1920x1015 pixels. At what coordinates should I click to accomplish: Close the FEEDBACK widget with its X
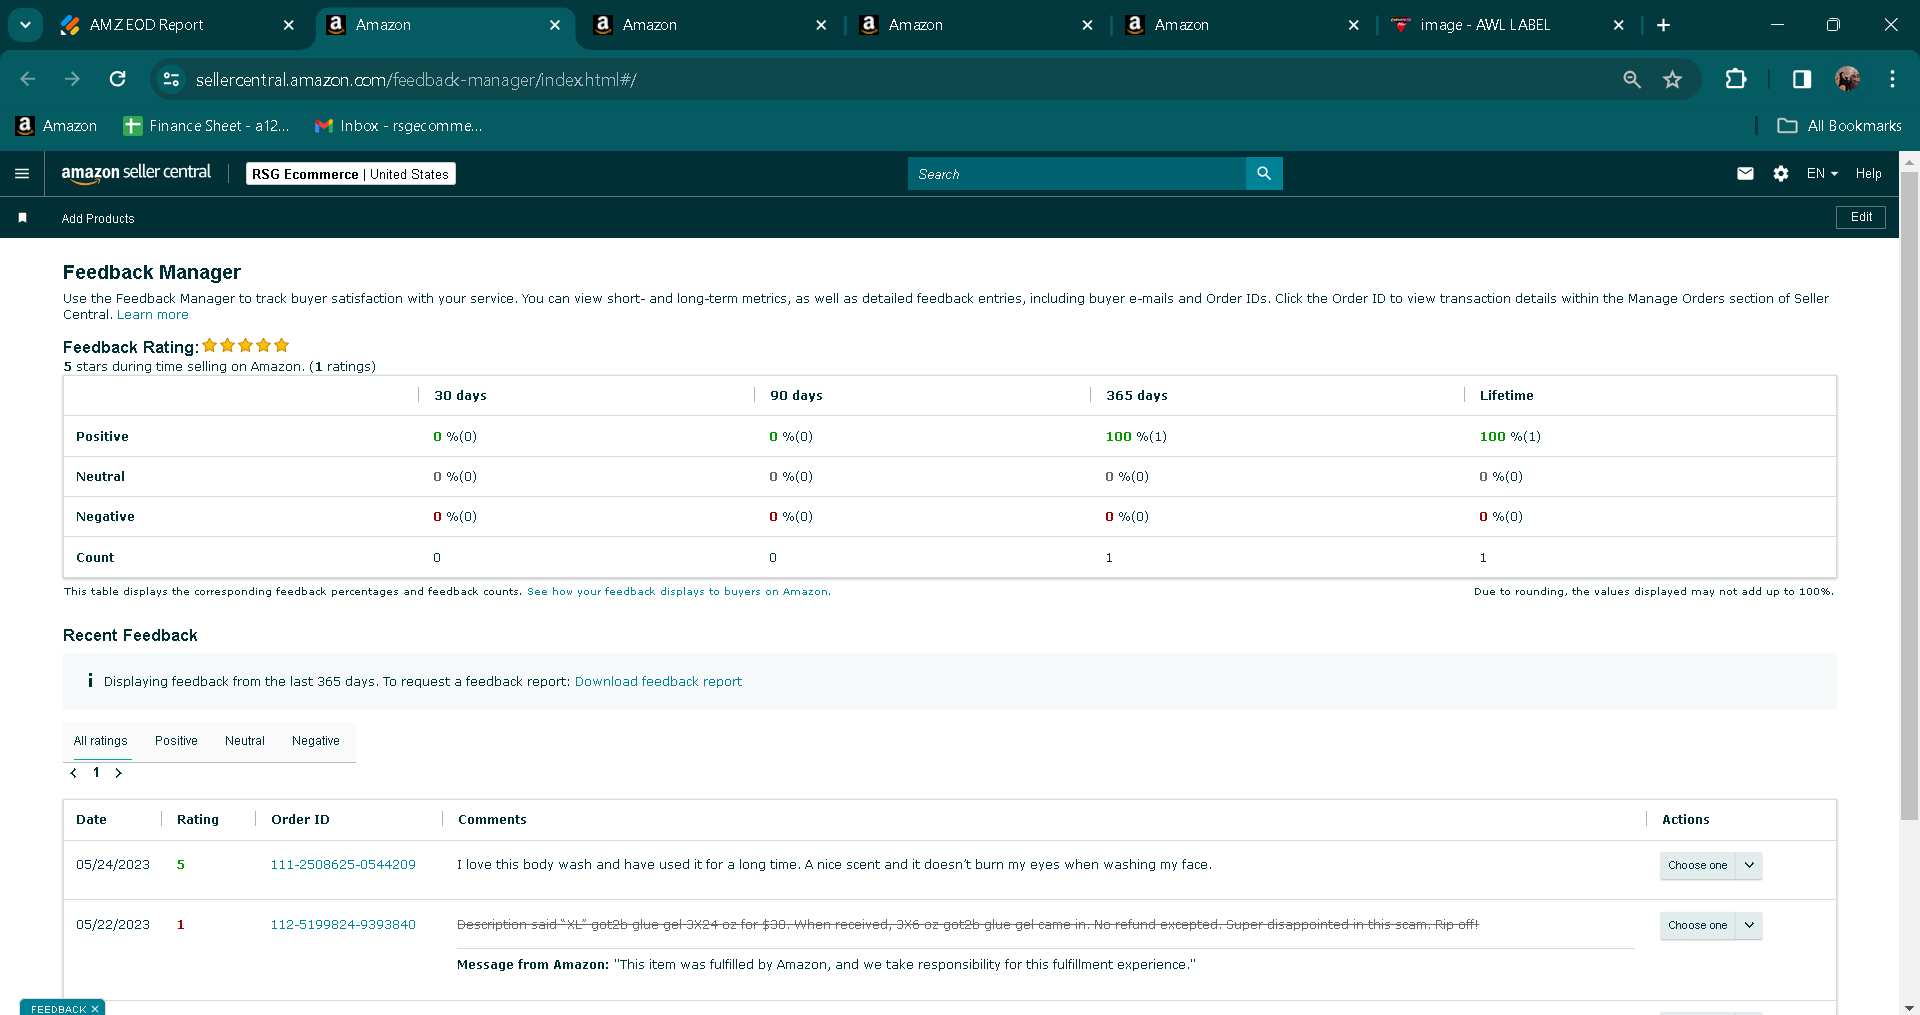95,1009
